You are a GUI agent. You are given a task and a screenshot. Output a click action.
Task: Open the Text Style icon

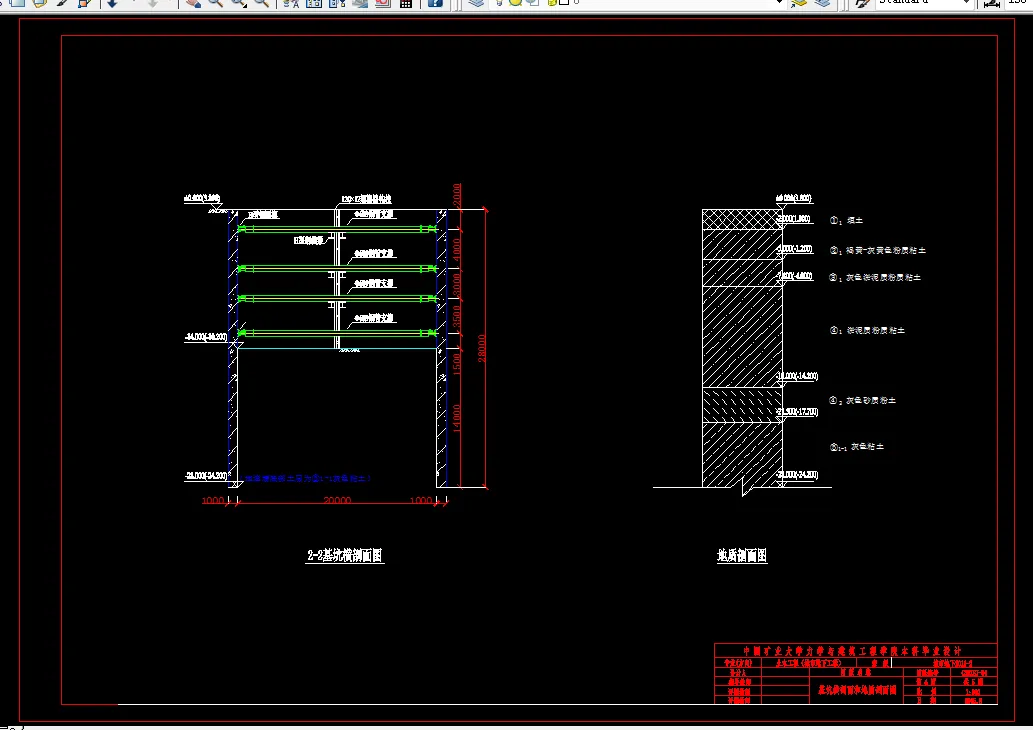861,3
